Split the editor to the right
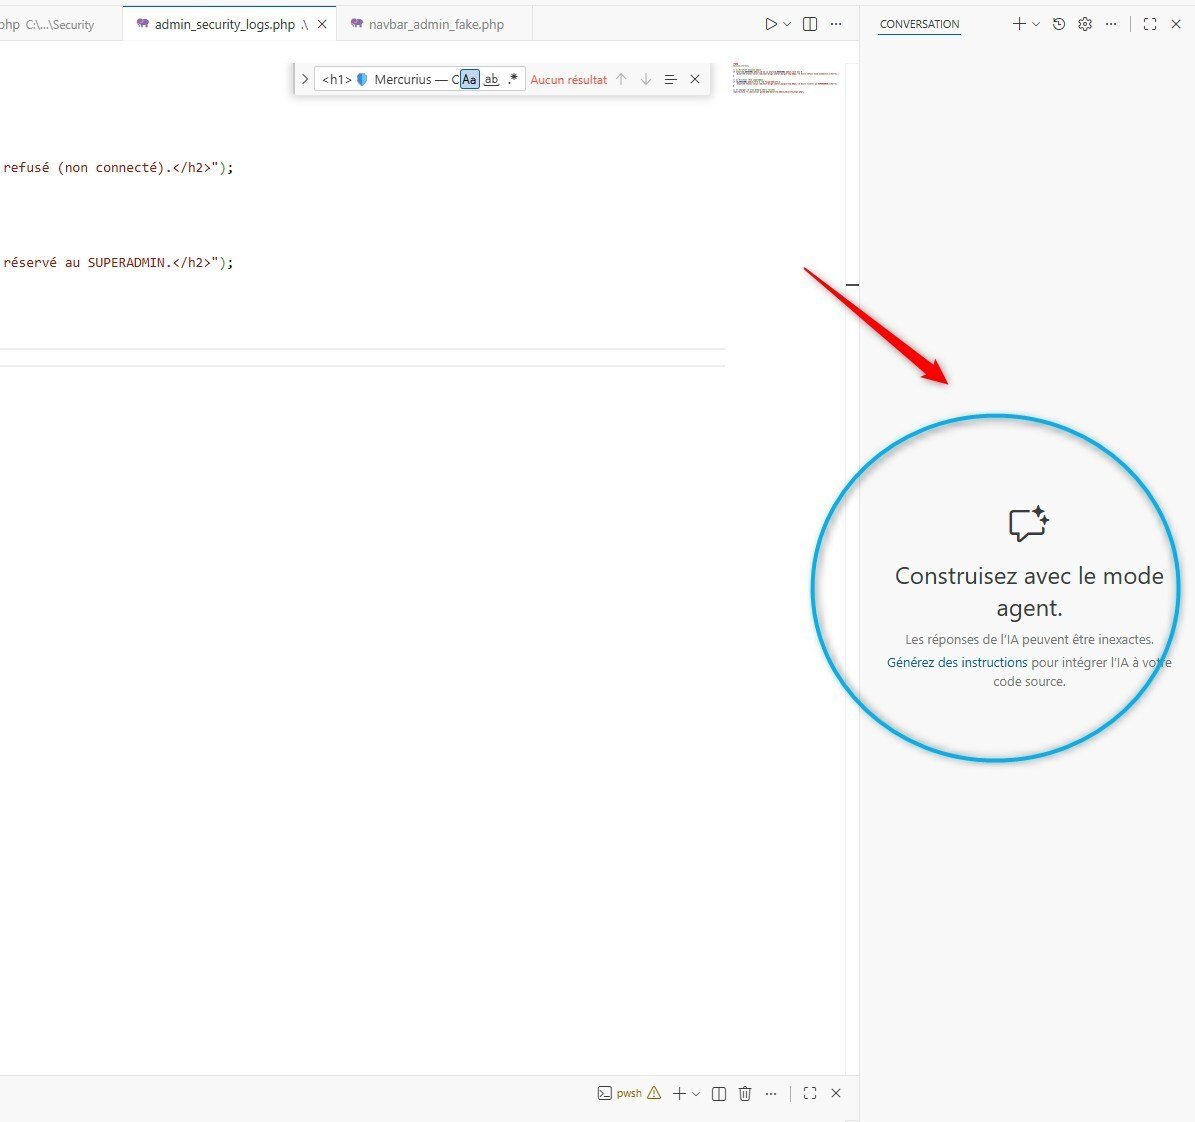 point(810,24)
